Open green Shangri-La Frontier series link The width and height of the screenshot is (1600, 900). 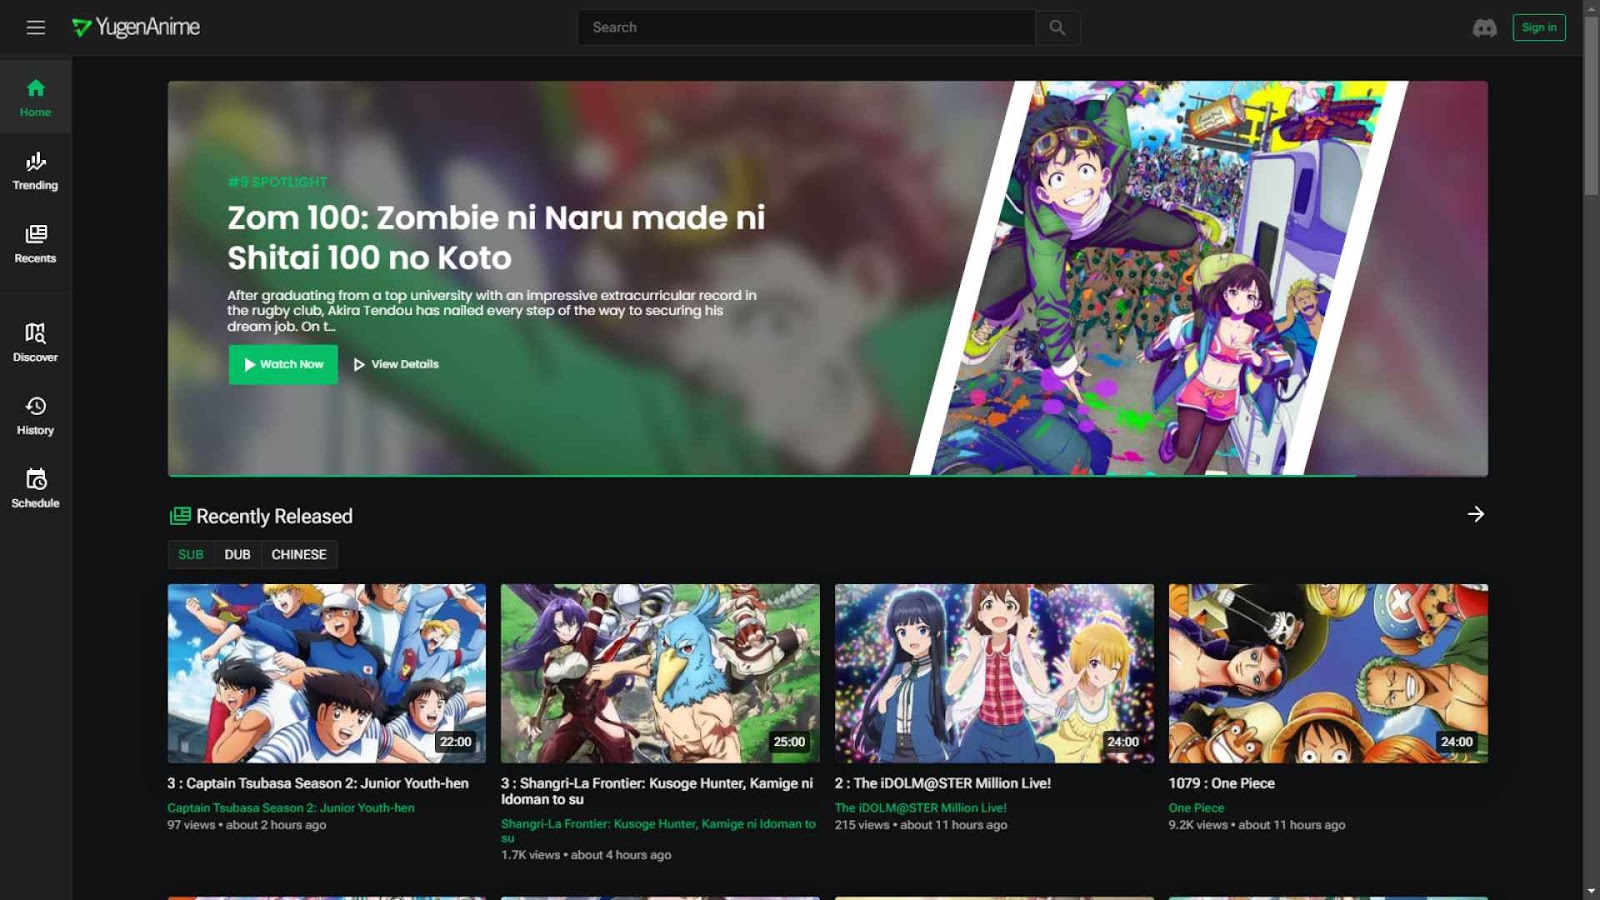click(658, 831)
